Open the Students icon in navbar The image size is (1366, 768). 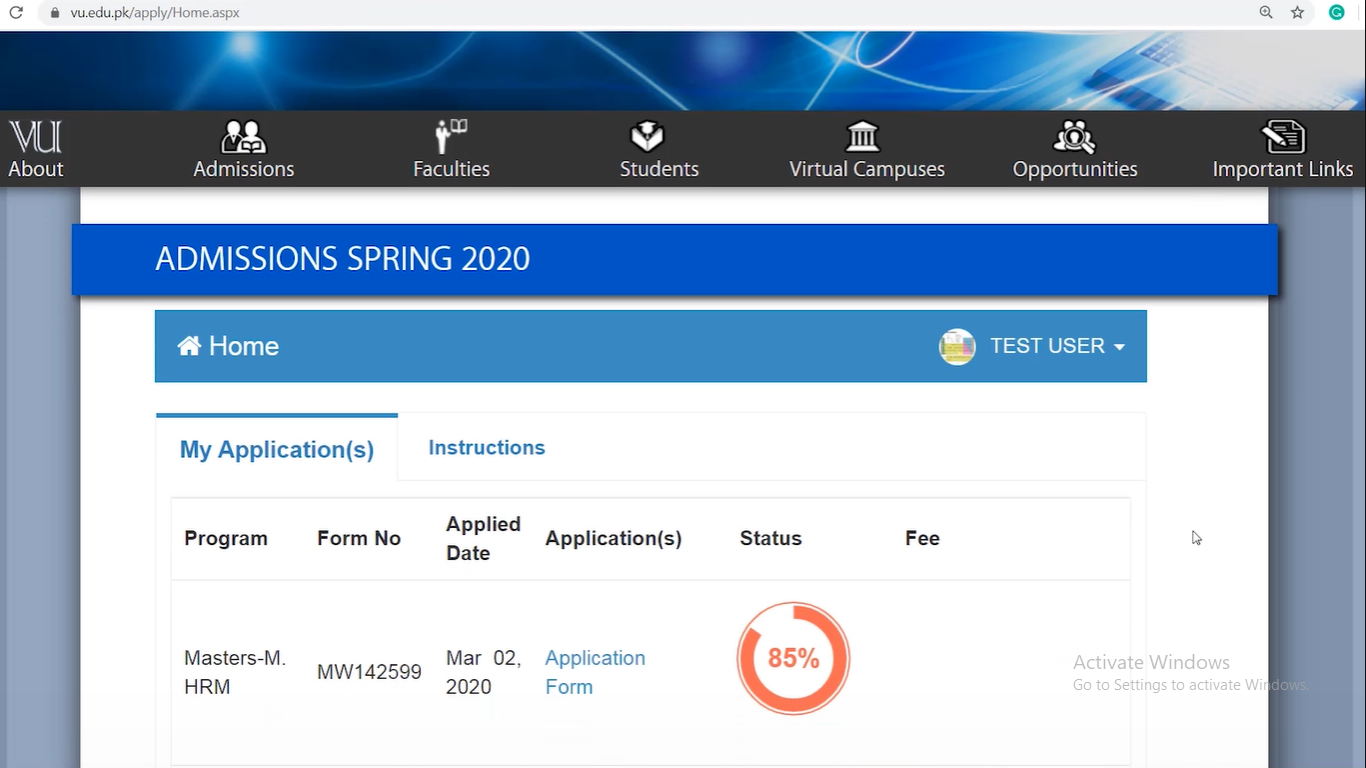(647, 137)
